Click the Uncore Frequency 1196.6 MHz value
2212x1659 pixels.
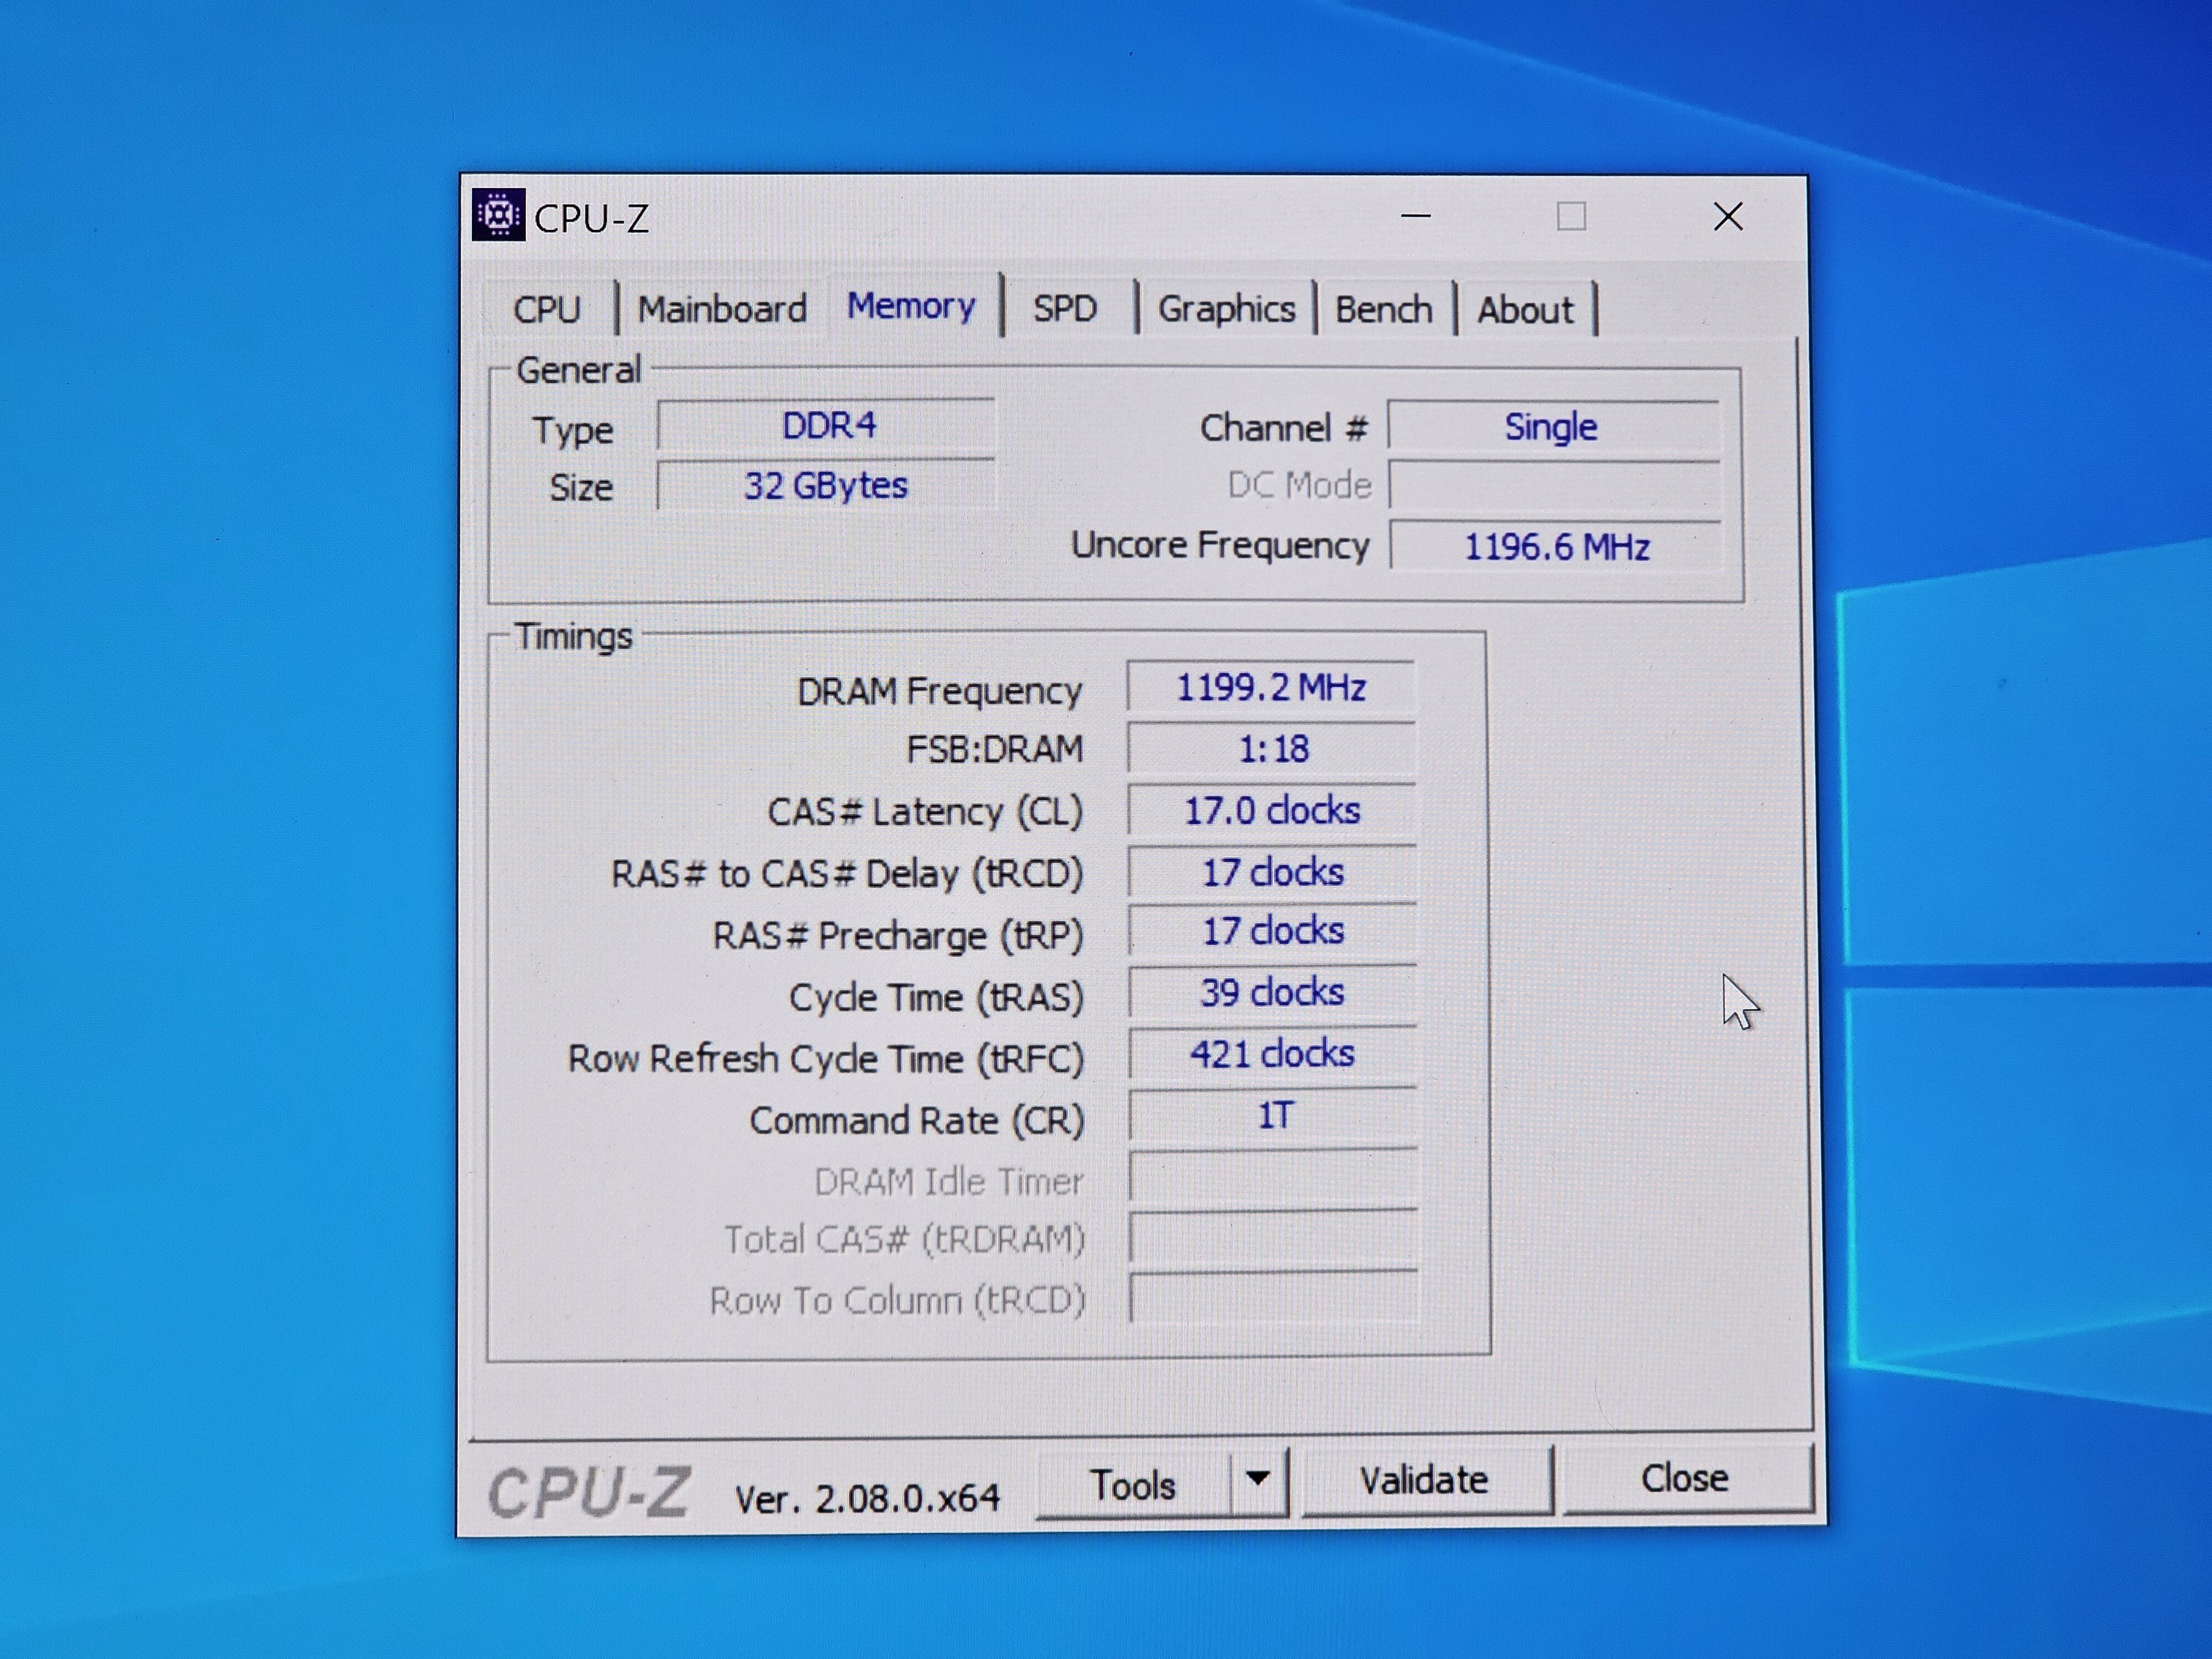(1555, 546)
